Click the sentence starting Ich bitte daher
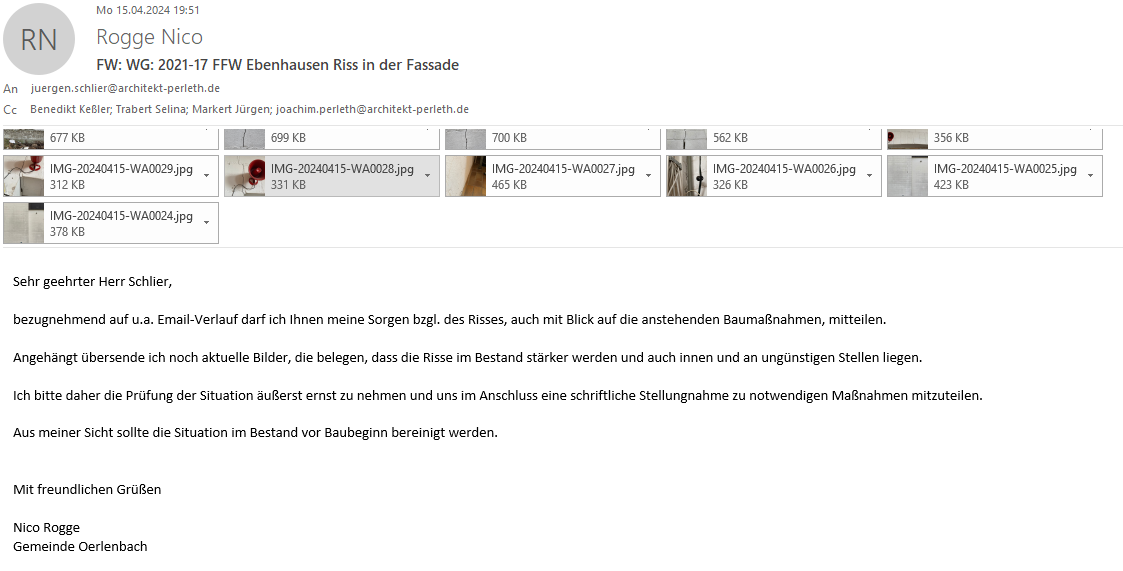The image size is (1123, 571). [498, 395]
